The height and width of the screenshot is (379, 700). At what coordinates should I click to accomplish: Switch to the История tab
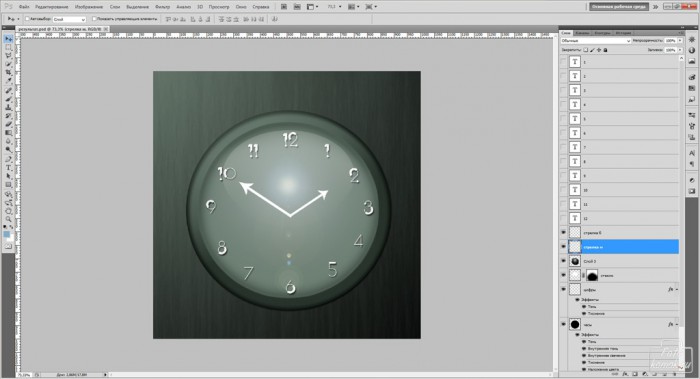tap(623, 33)
